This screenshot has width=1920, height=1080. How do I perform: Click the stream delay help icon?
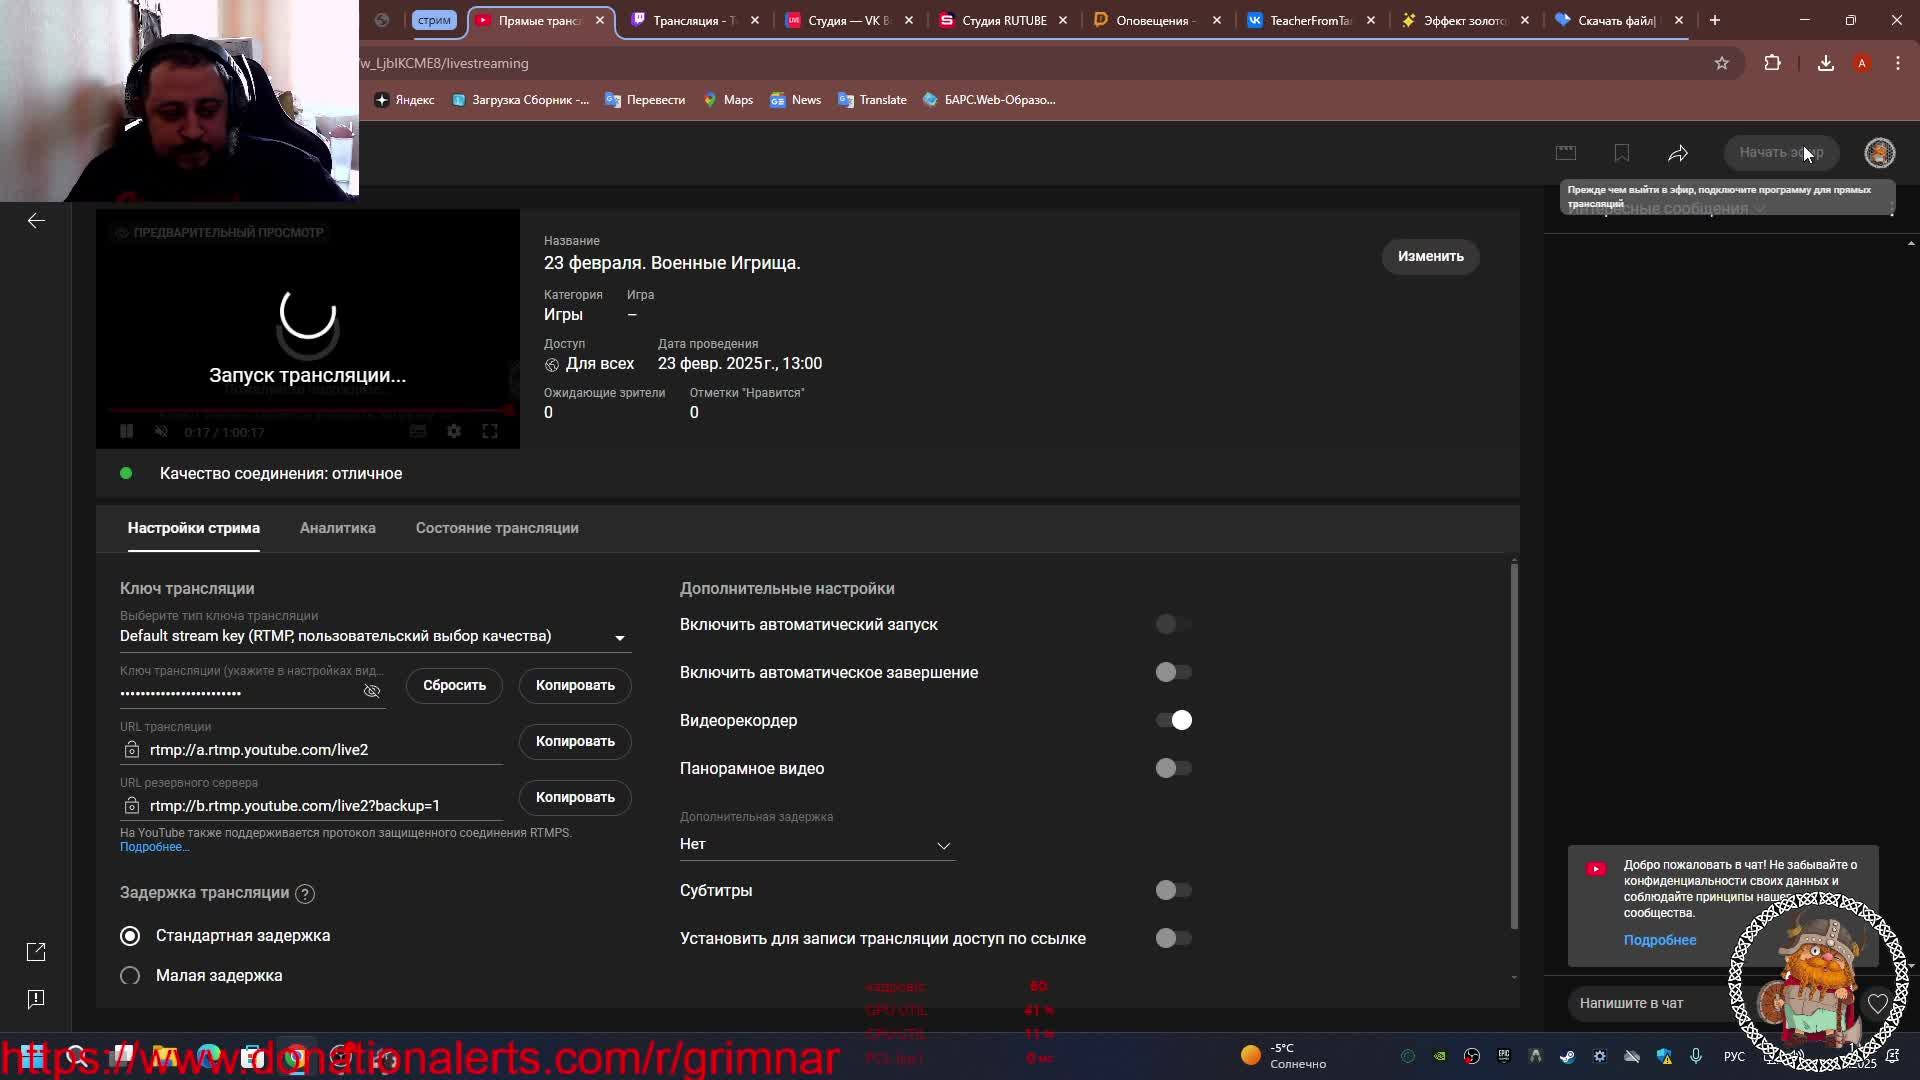coord(306,894)
